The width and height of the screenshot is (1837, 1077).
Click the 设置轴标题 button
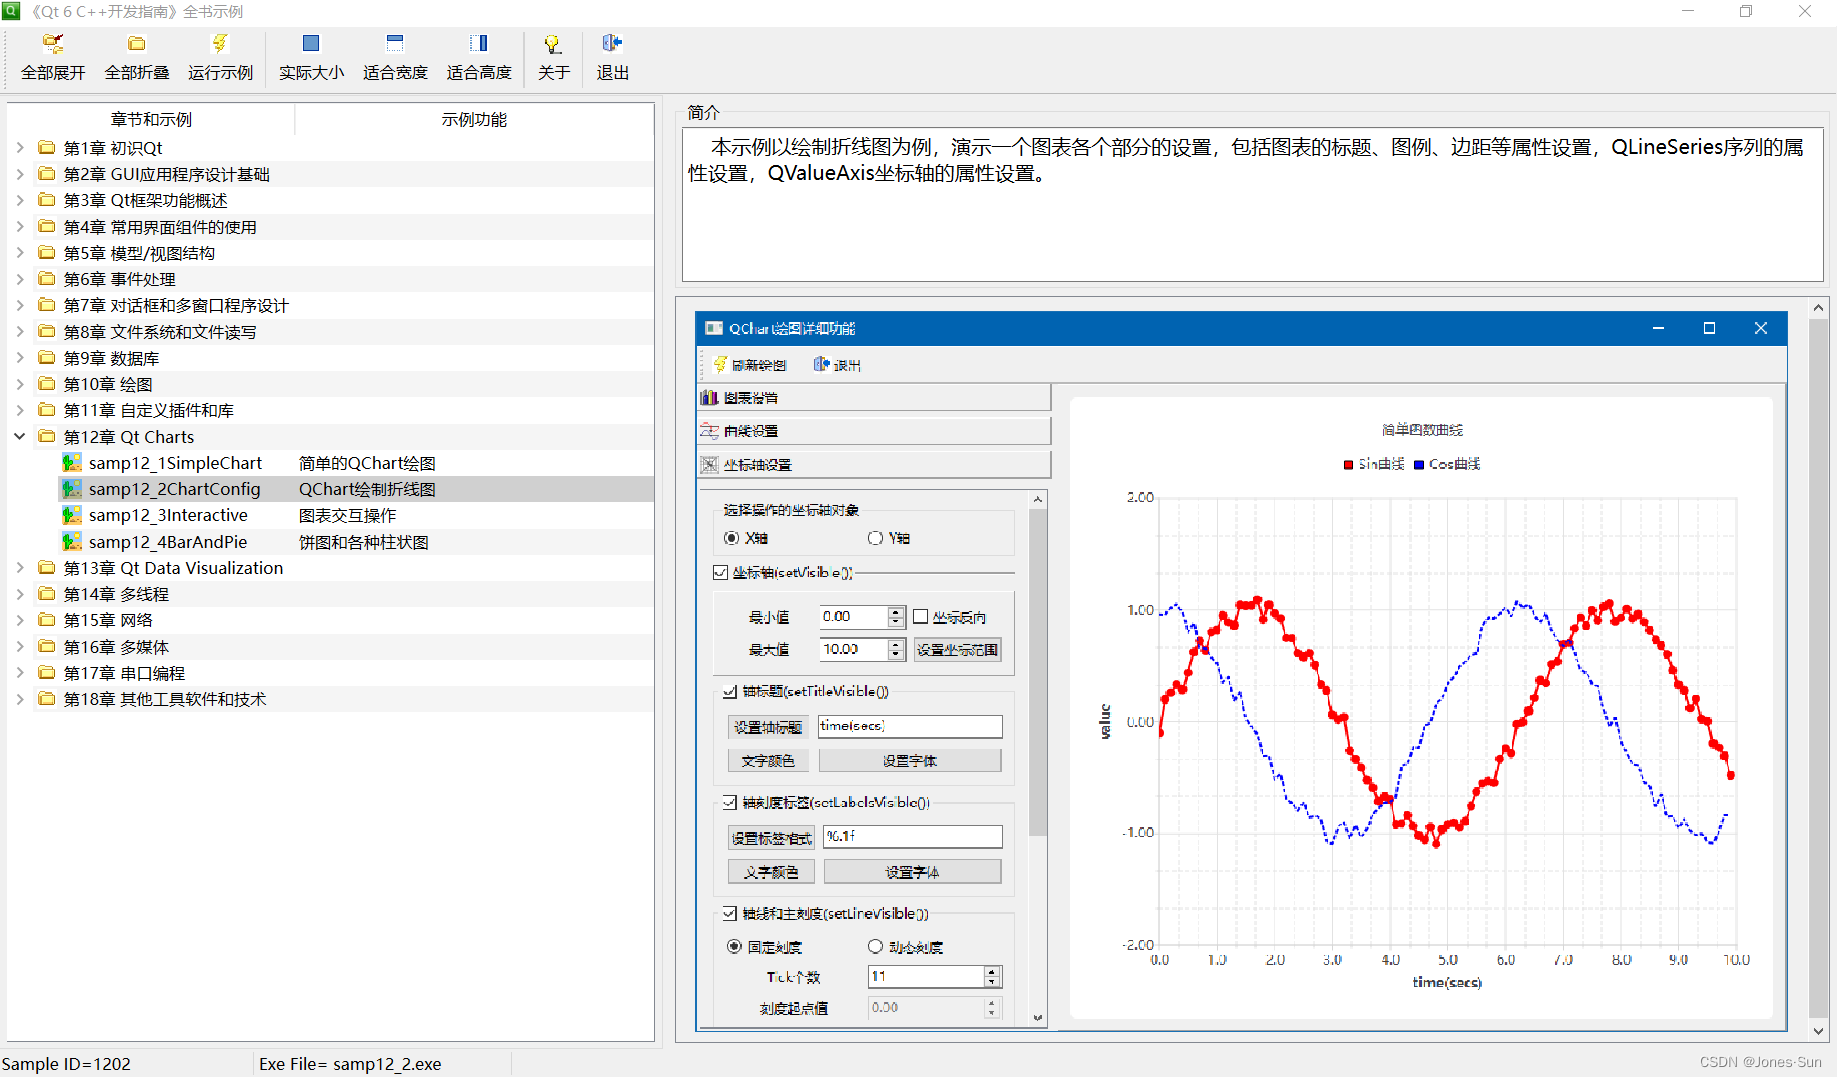tap(768, 727)
